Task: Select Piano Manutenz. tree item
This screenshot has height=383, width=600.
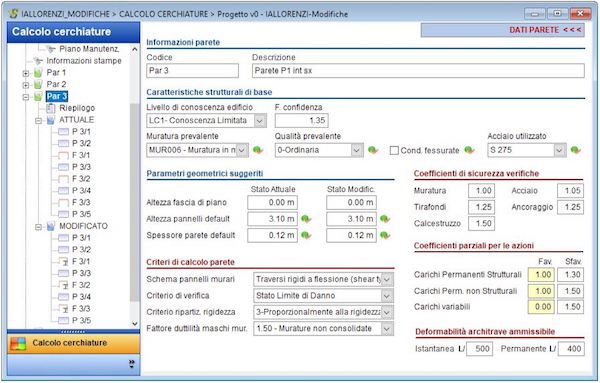Action: click(x=89, y=49)
